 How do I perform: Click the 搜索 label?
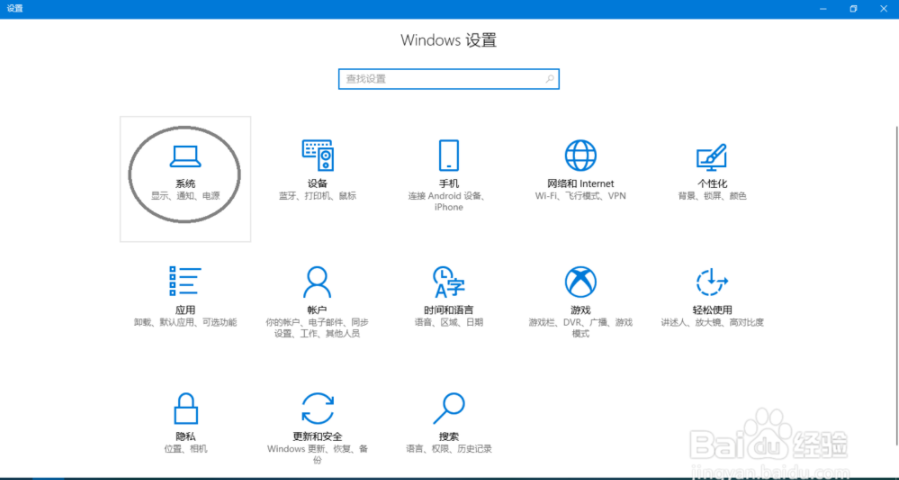(448, 436)
